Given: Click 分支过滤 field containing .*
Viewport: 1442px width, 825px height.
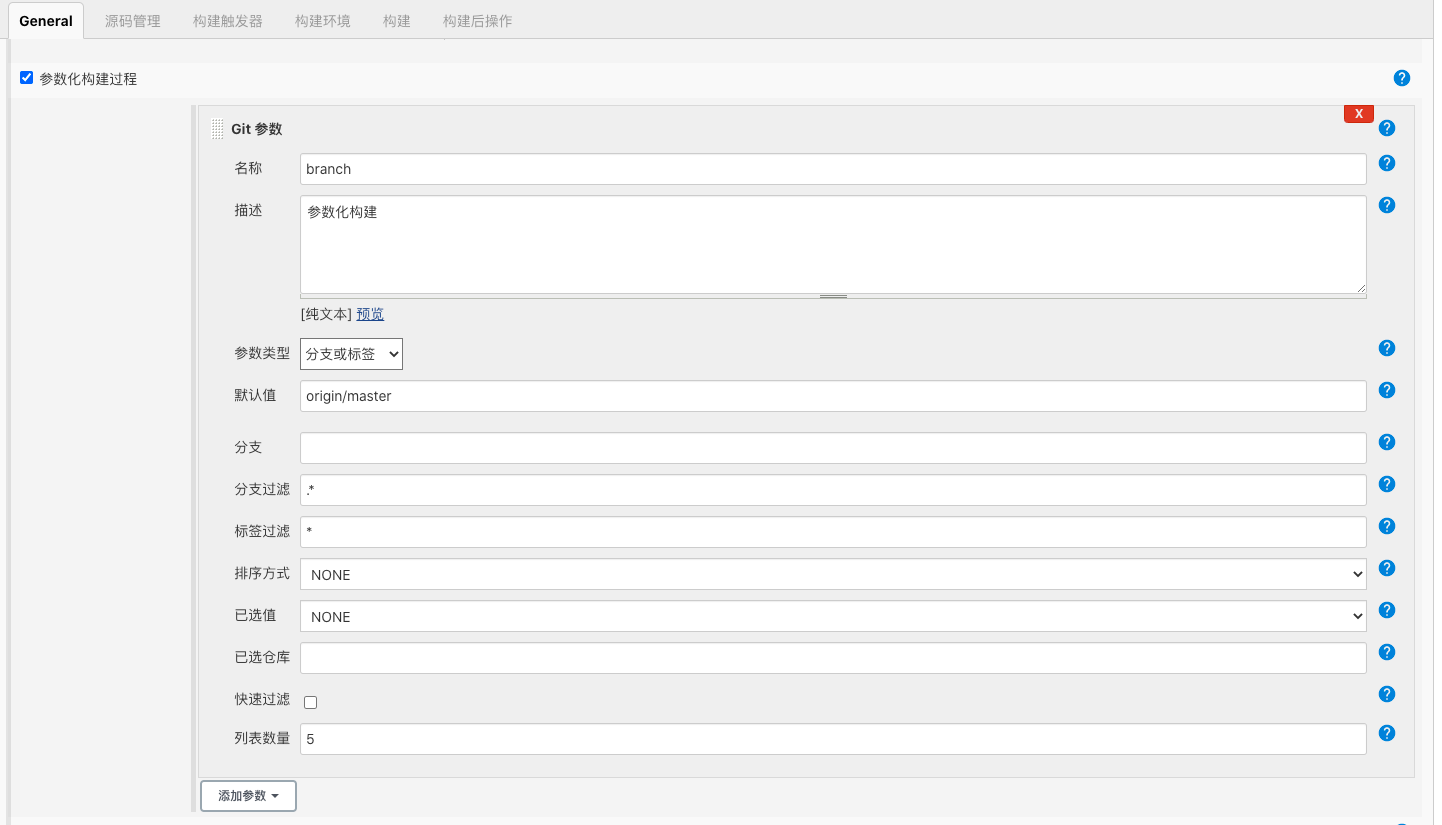Looking at the screenshot, I should tap(833, 490).
